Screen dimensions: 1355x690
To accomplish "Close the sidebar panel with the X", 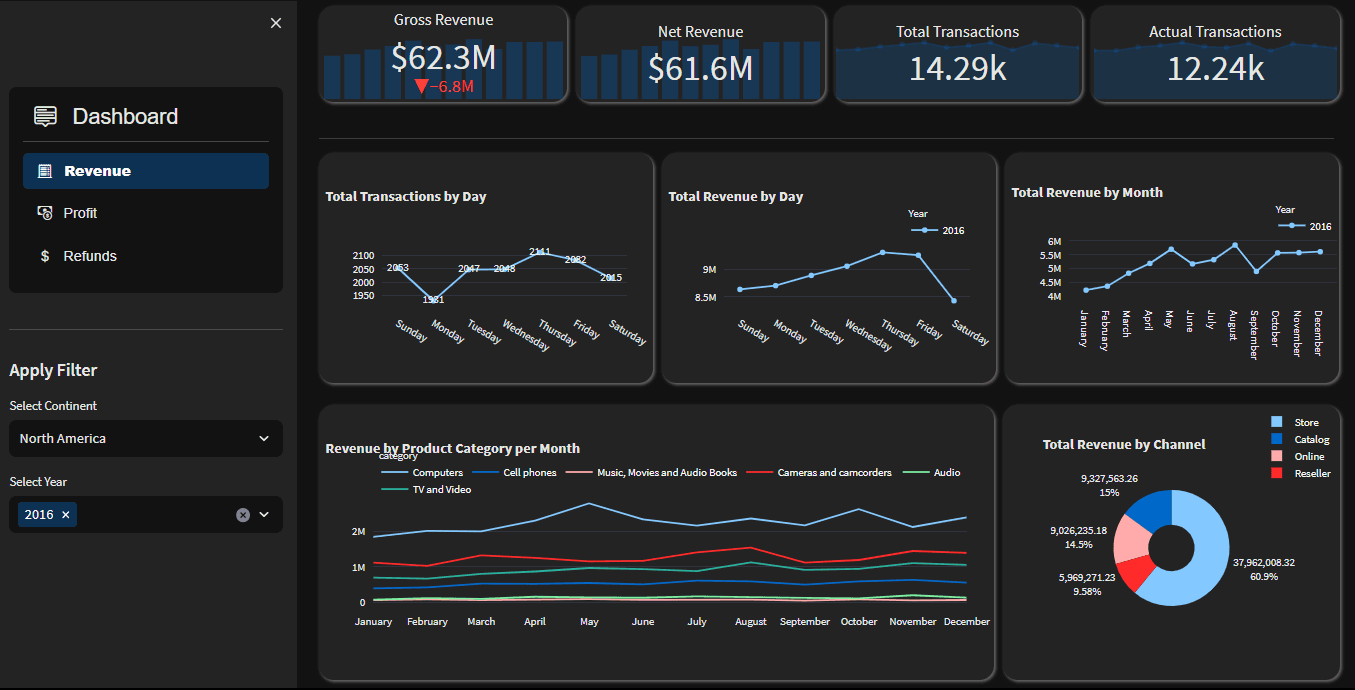I will coord(275,23).
